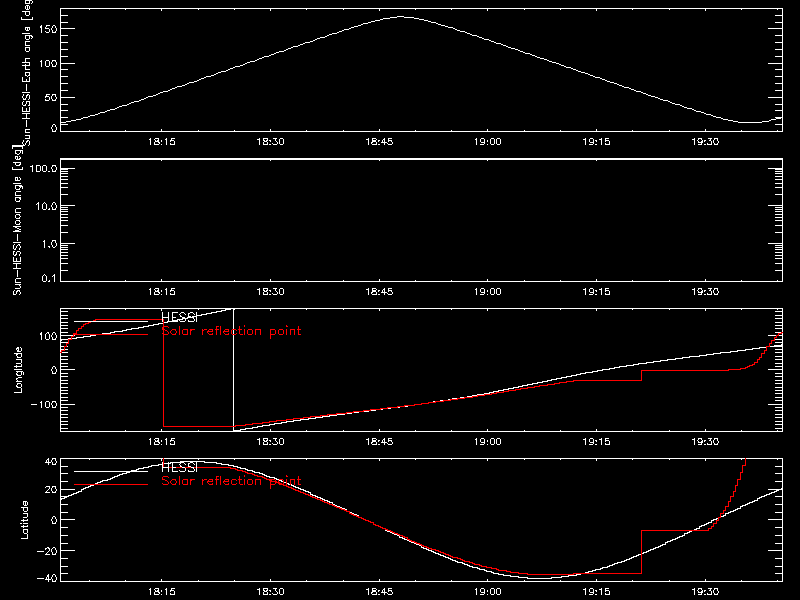
Task: Click the 19:30 label under the Longitude plot
Action: coord(705,441)
